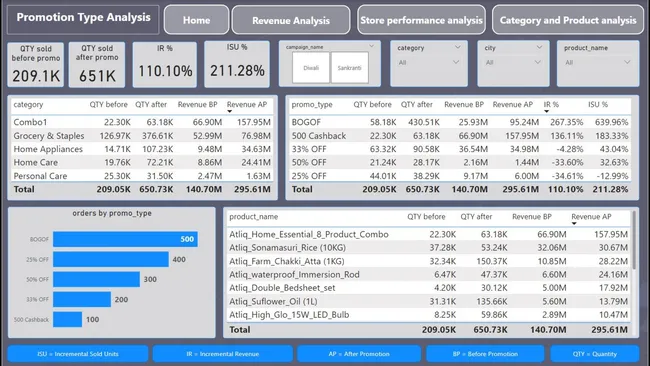The width and height of the screenshot is (650, 366).
Task: Click the QTY sold after promo card
Action: (97, 65)
